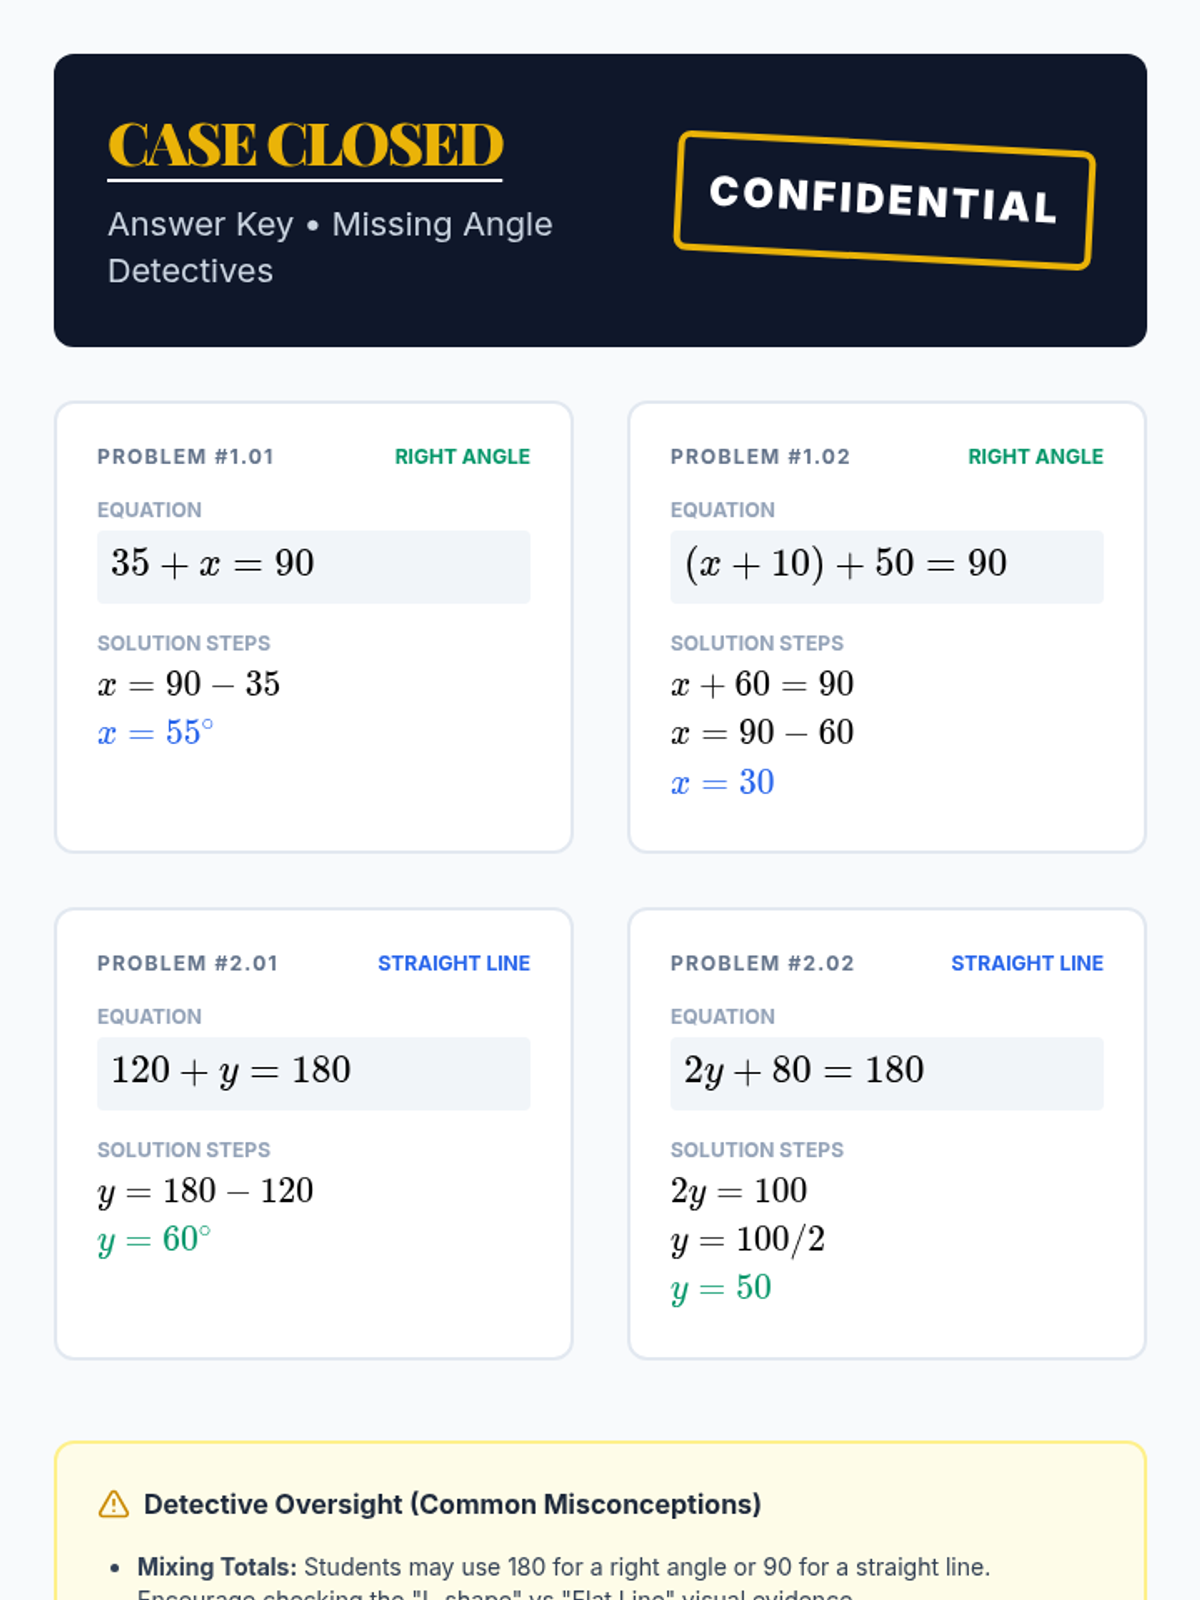Select the Problem #1.02 label
Screen dimensions: 1200x1600
tap(760, 457)
